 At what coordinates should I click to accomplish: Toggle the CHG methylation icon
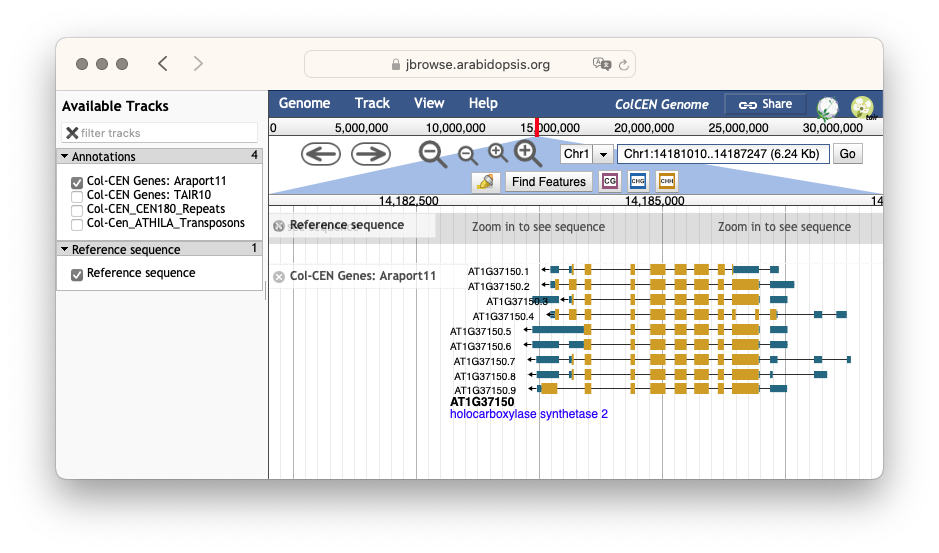click(638, 181)
